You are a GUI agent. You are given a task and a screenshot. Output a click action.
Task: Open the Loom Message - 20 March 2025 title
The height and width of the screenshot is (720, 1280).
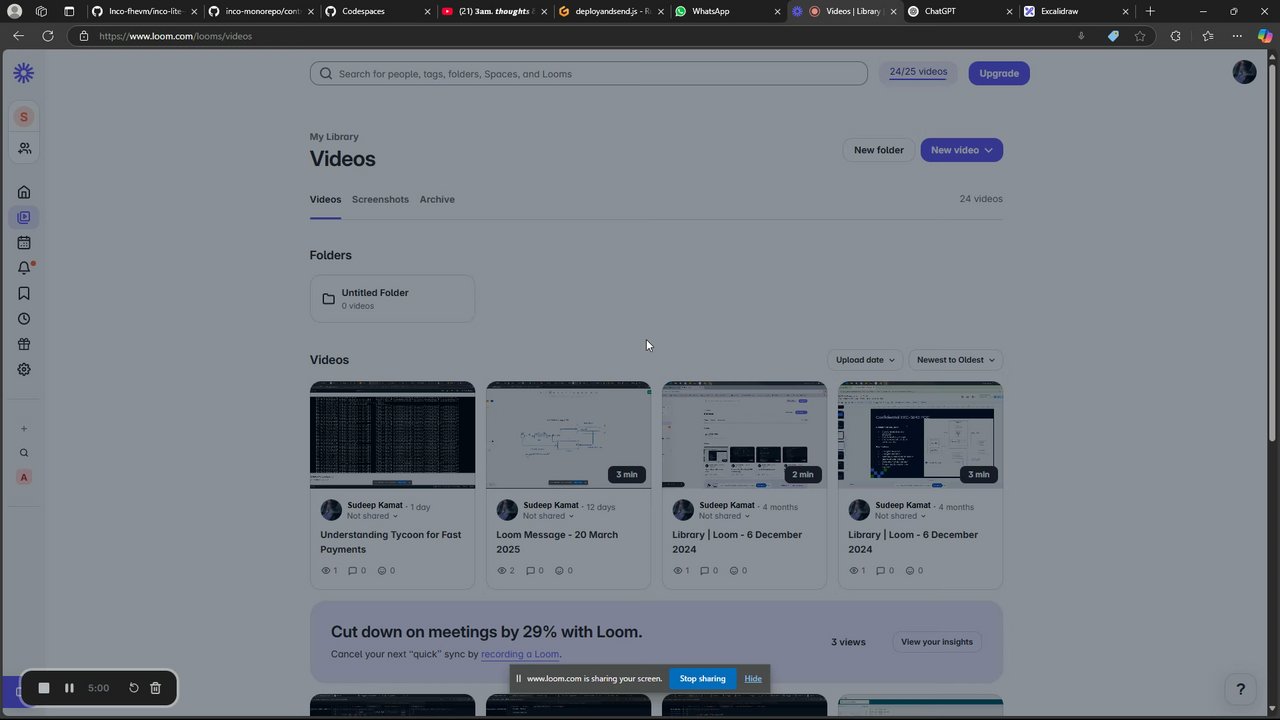(557, 542)
